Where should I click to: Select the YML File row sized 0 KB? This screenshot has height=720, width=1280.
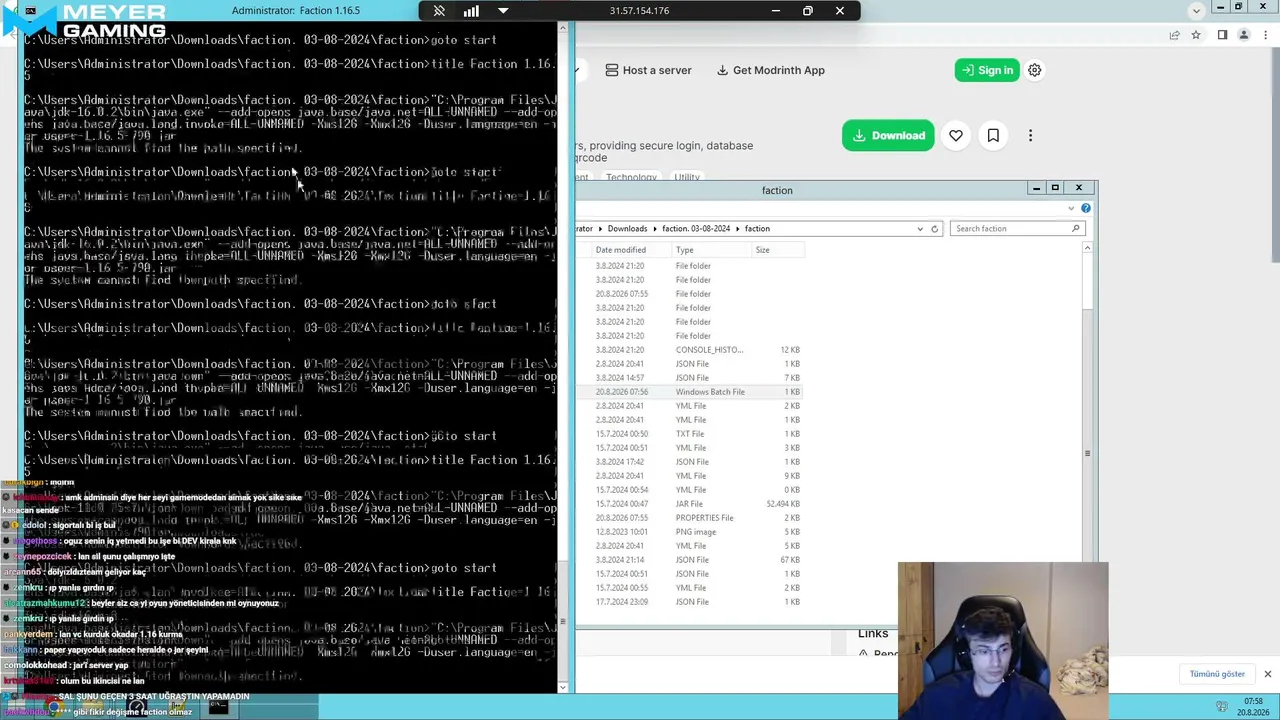[689, 490]
